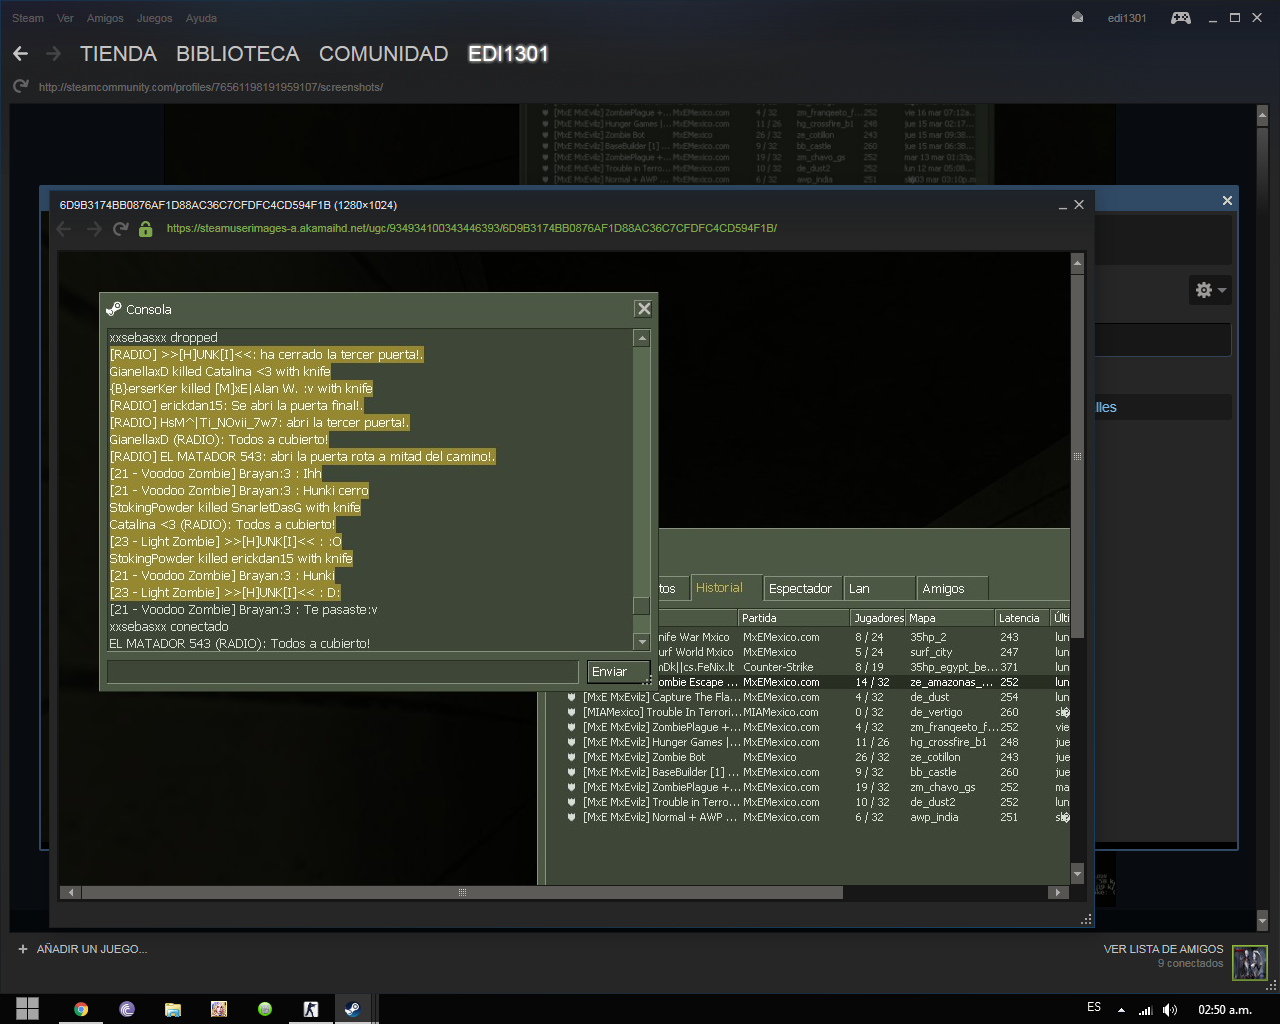Open the Juegos menu
Viewport: 1280px width, 1024px height.
154,18
